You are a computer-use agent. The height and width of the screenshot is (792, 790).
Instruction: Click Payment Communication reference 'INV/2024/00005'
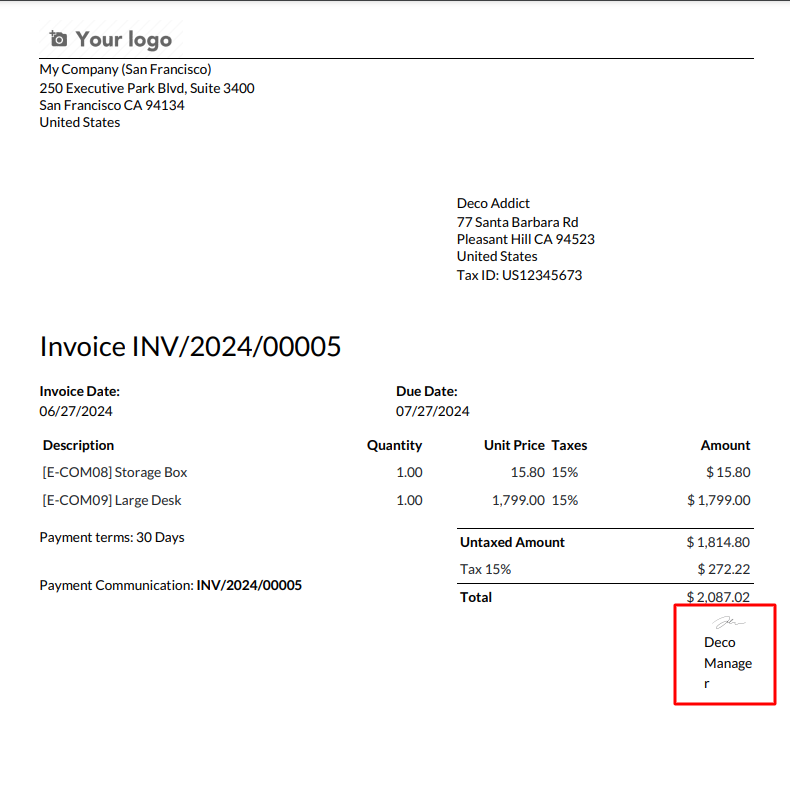249,585
